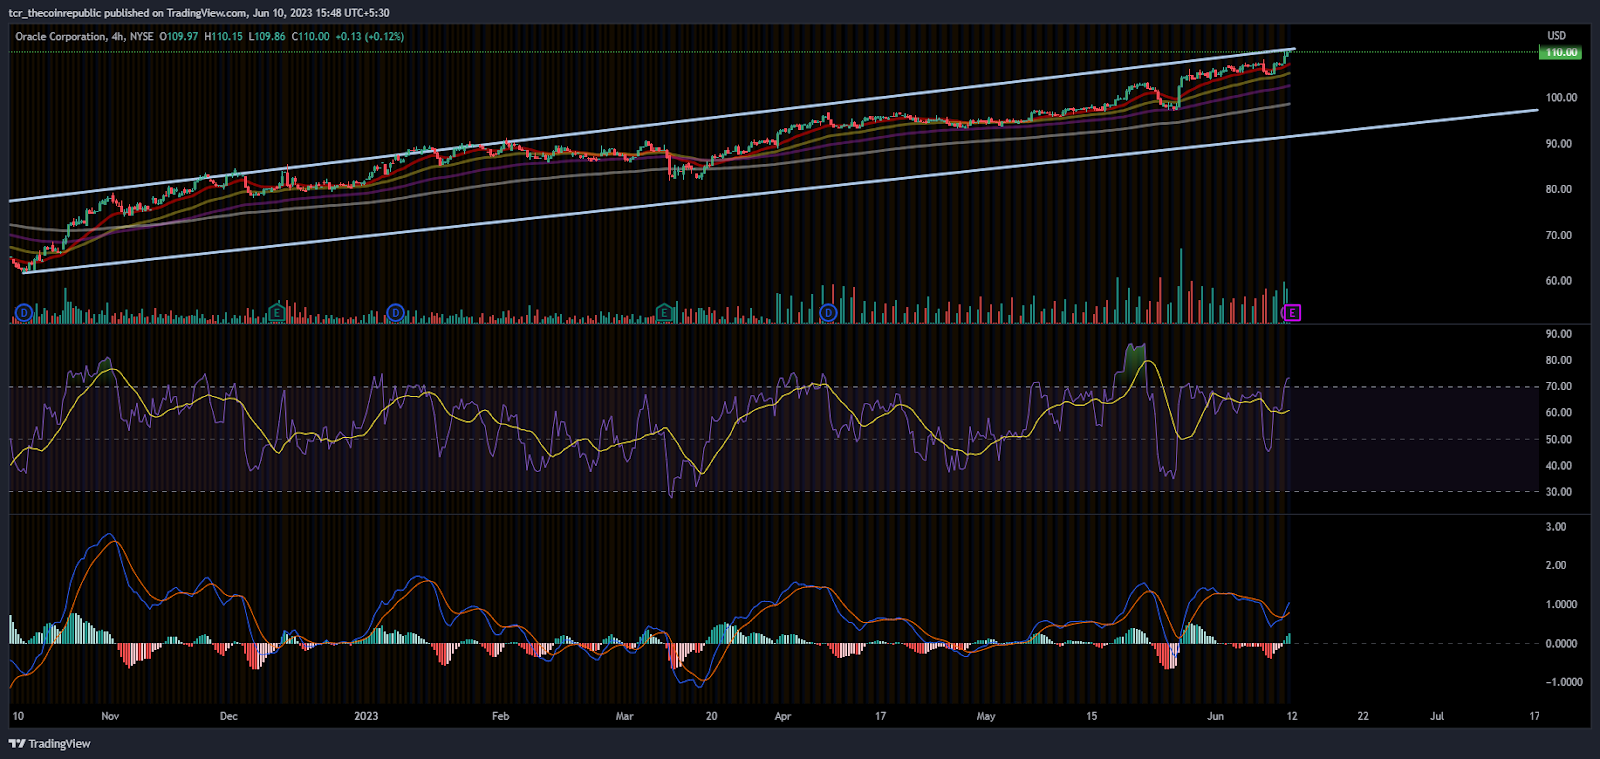Viewport: 1600px width, 759px height.
Task: Click the NYSE exchange label in legend
Action: (142, 37)
